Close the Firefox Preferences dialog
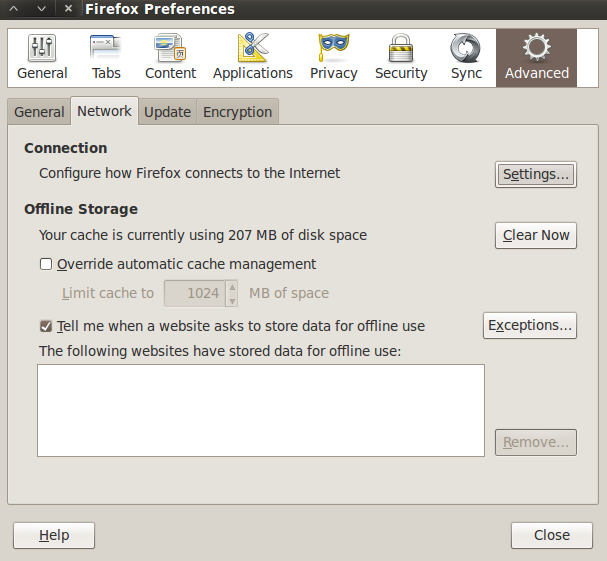 [552, 535]
